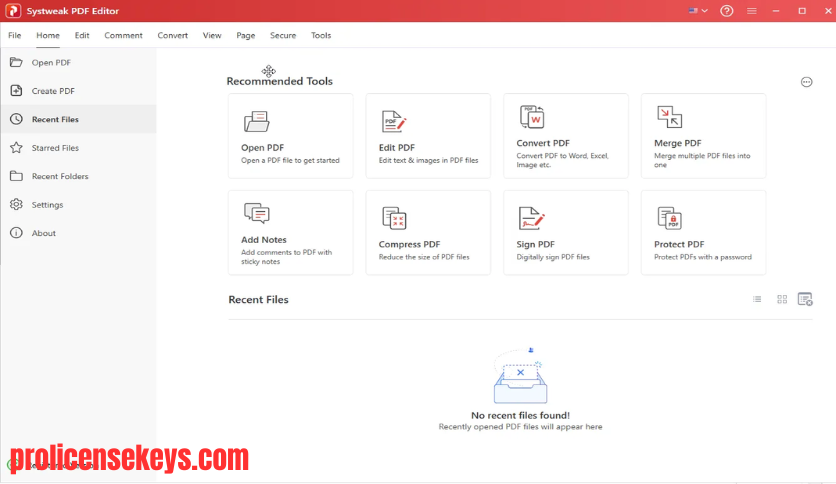Click the Settings gear icon in sidebar
The width and height of the screenshot is (836, 484).
coord(16,205)
